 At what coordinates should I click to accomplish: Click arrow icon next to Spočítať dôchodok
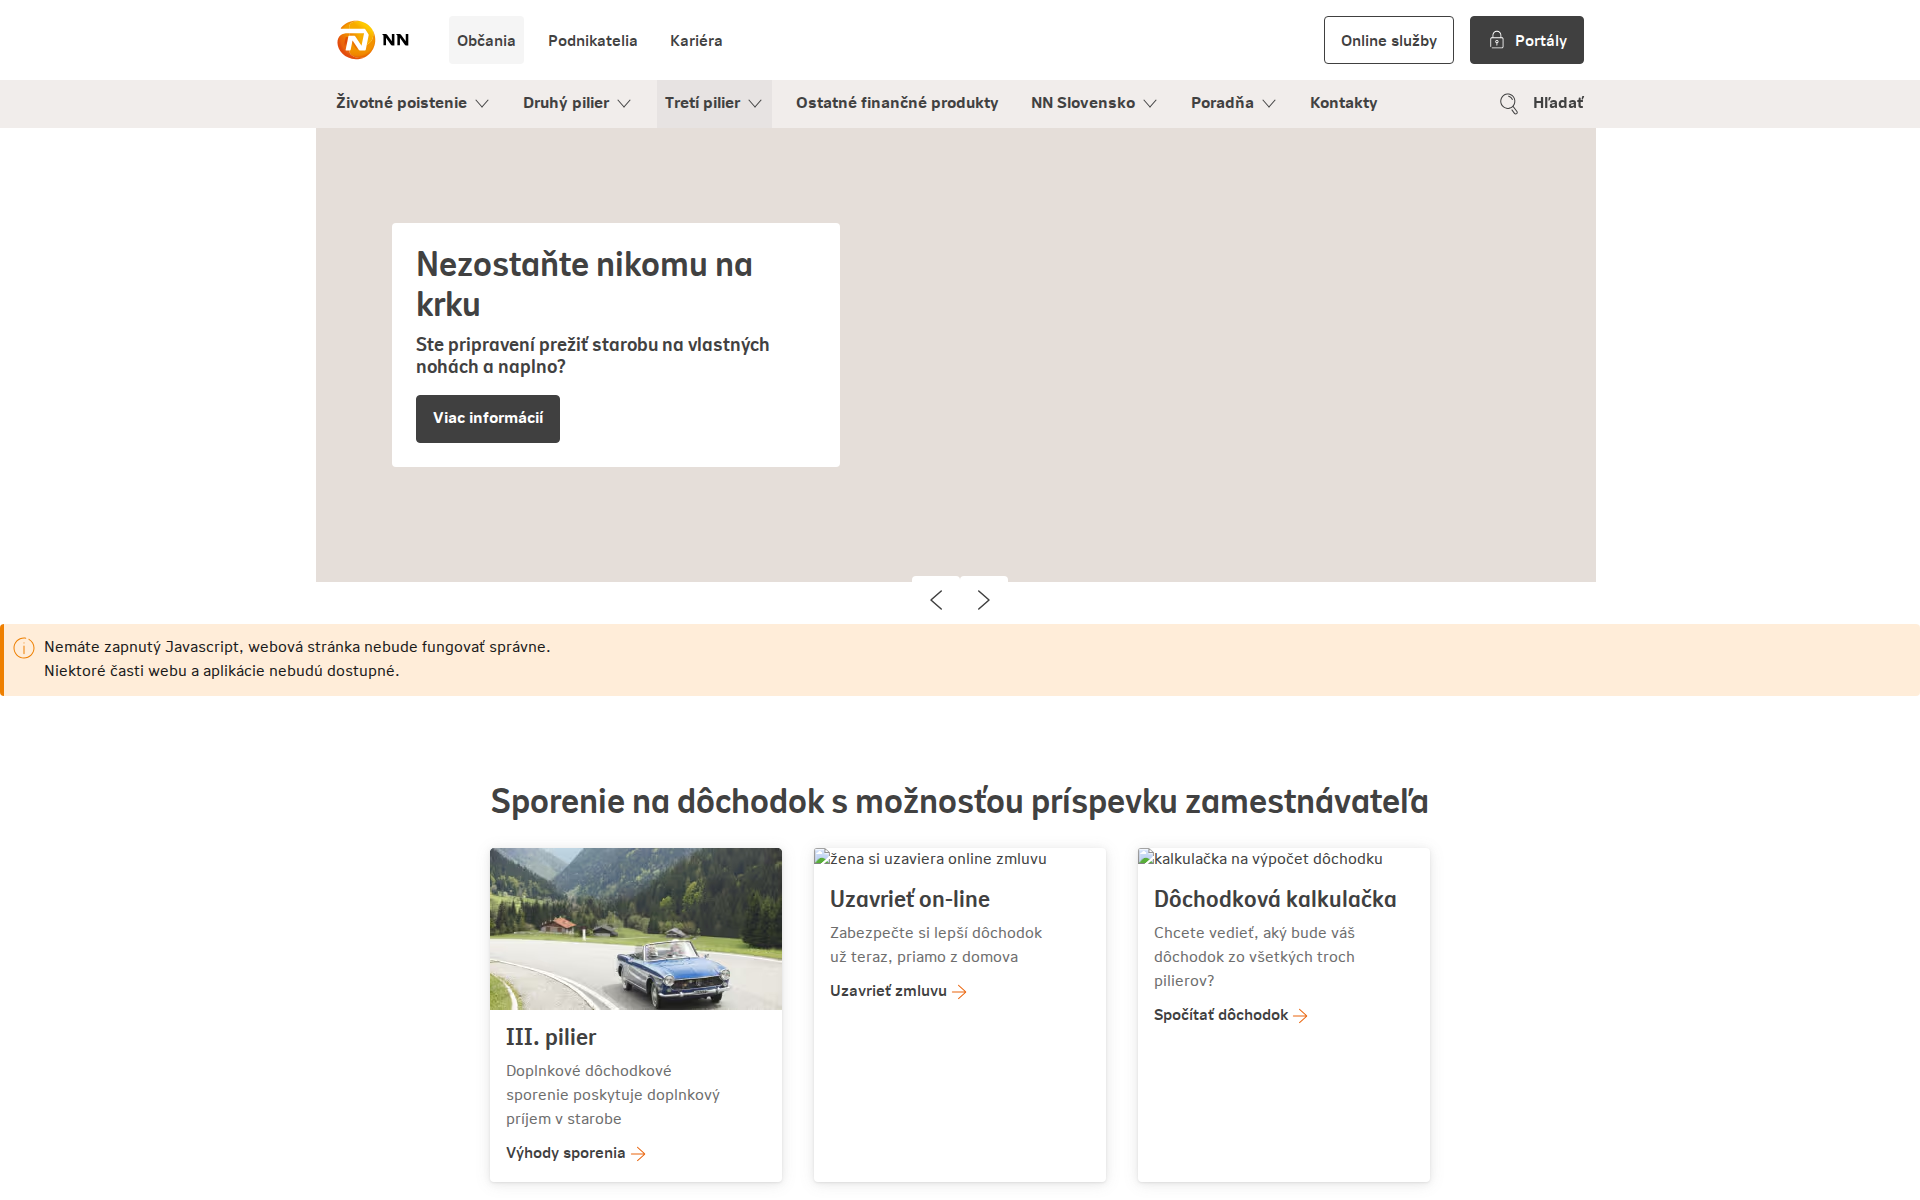pyautogui.click(x=1302, y=1015)
